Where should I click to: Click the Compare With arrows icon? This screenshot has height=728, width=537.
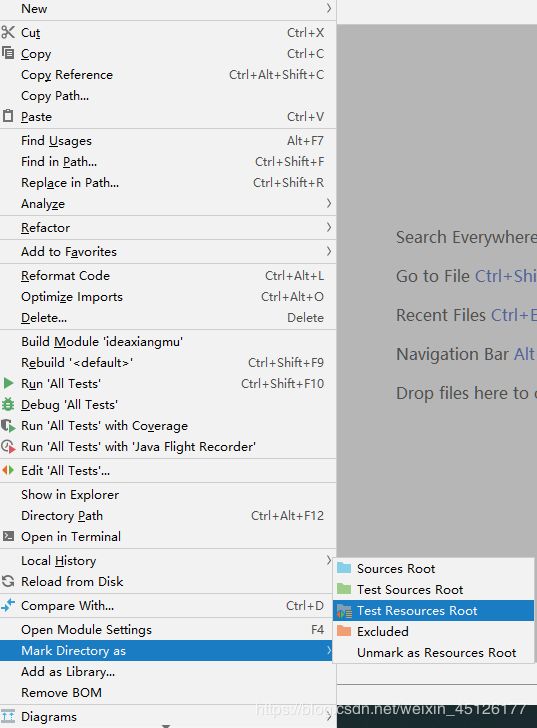8,605
